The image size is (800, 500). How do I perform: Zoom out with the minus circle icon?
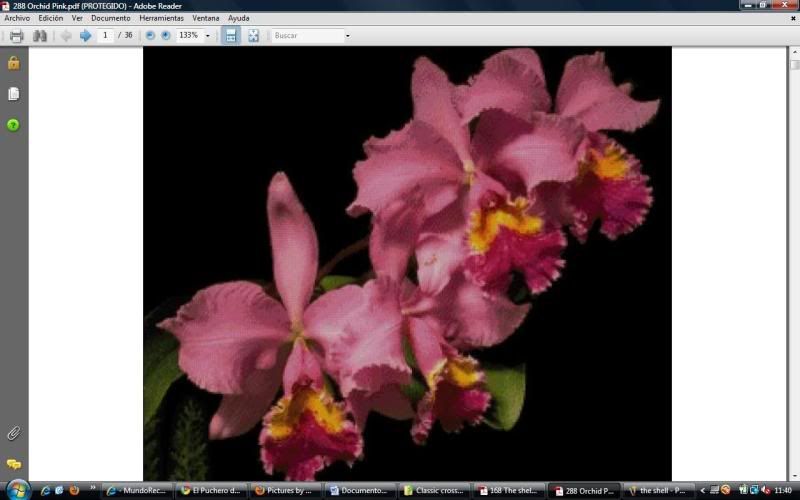click(150, 35)
